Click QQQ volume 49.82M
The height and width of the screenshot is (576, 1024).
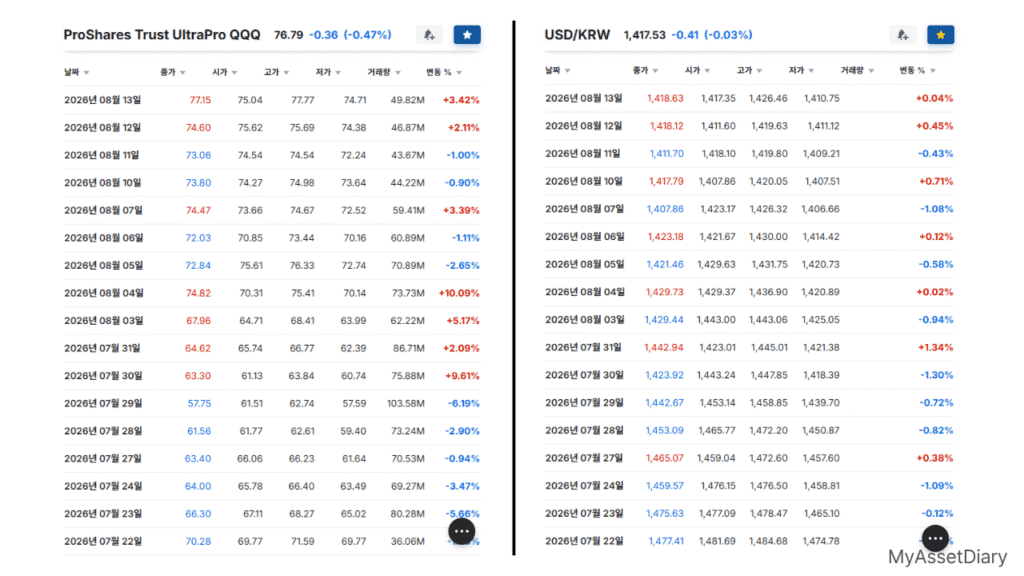click(408, 100)
